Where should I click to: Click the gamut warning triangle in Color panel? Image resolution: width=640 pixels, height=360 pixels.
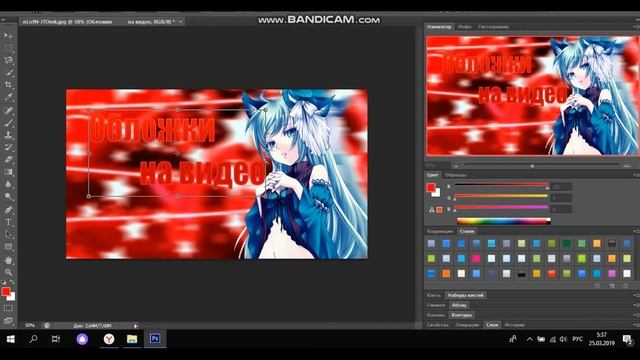click(432, 210)
